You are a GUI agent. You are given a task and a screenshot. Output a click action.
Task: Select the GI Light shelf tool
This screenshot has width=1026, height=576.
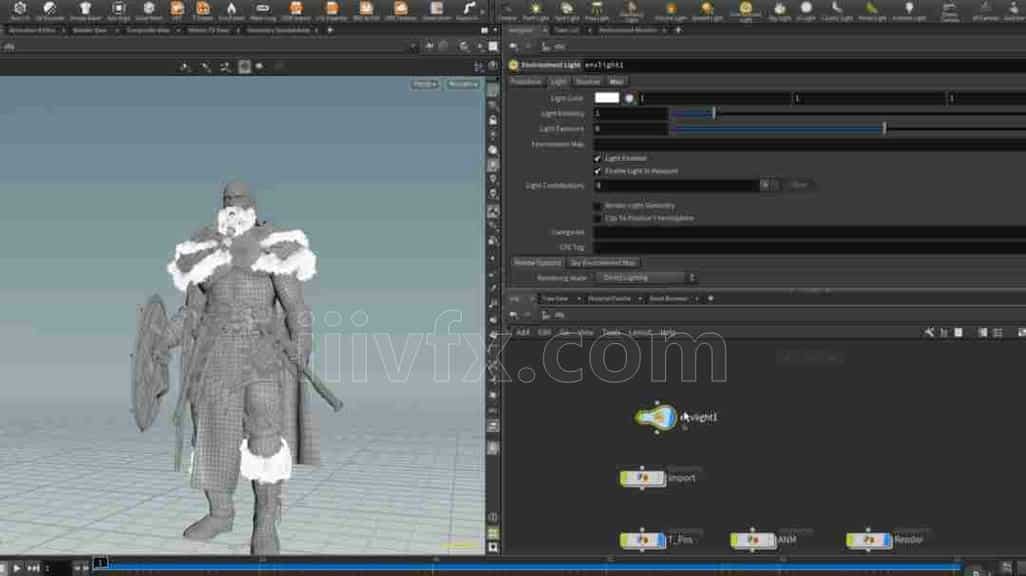806,10
